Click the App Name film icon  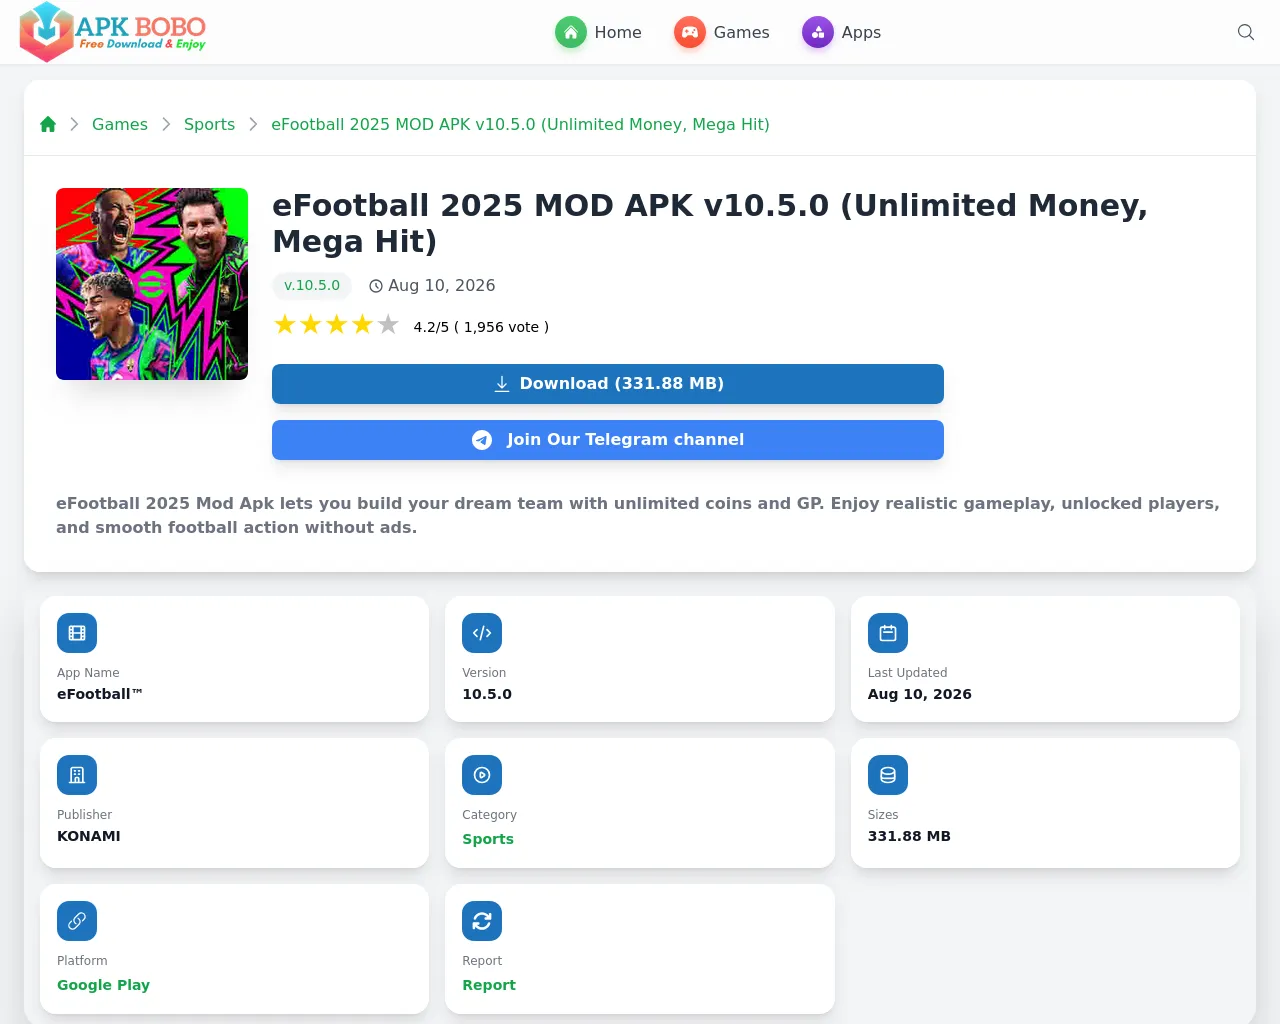tap(77, 633)
